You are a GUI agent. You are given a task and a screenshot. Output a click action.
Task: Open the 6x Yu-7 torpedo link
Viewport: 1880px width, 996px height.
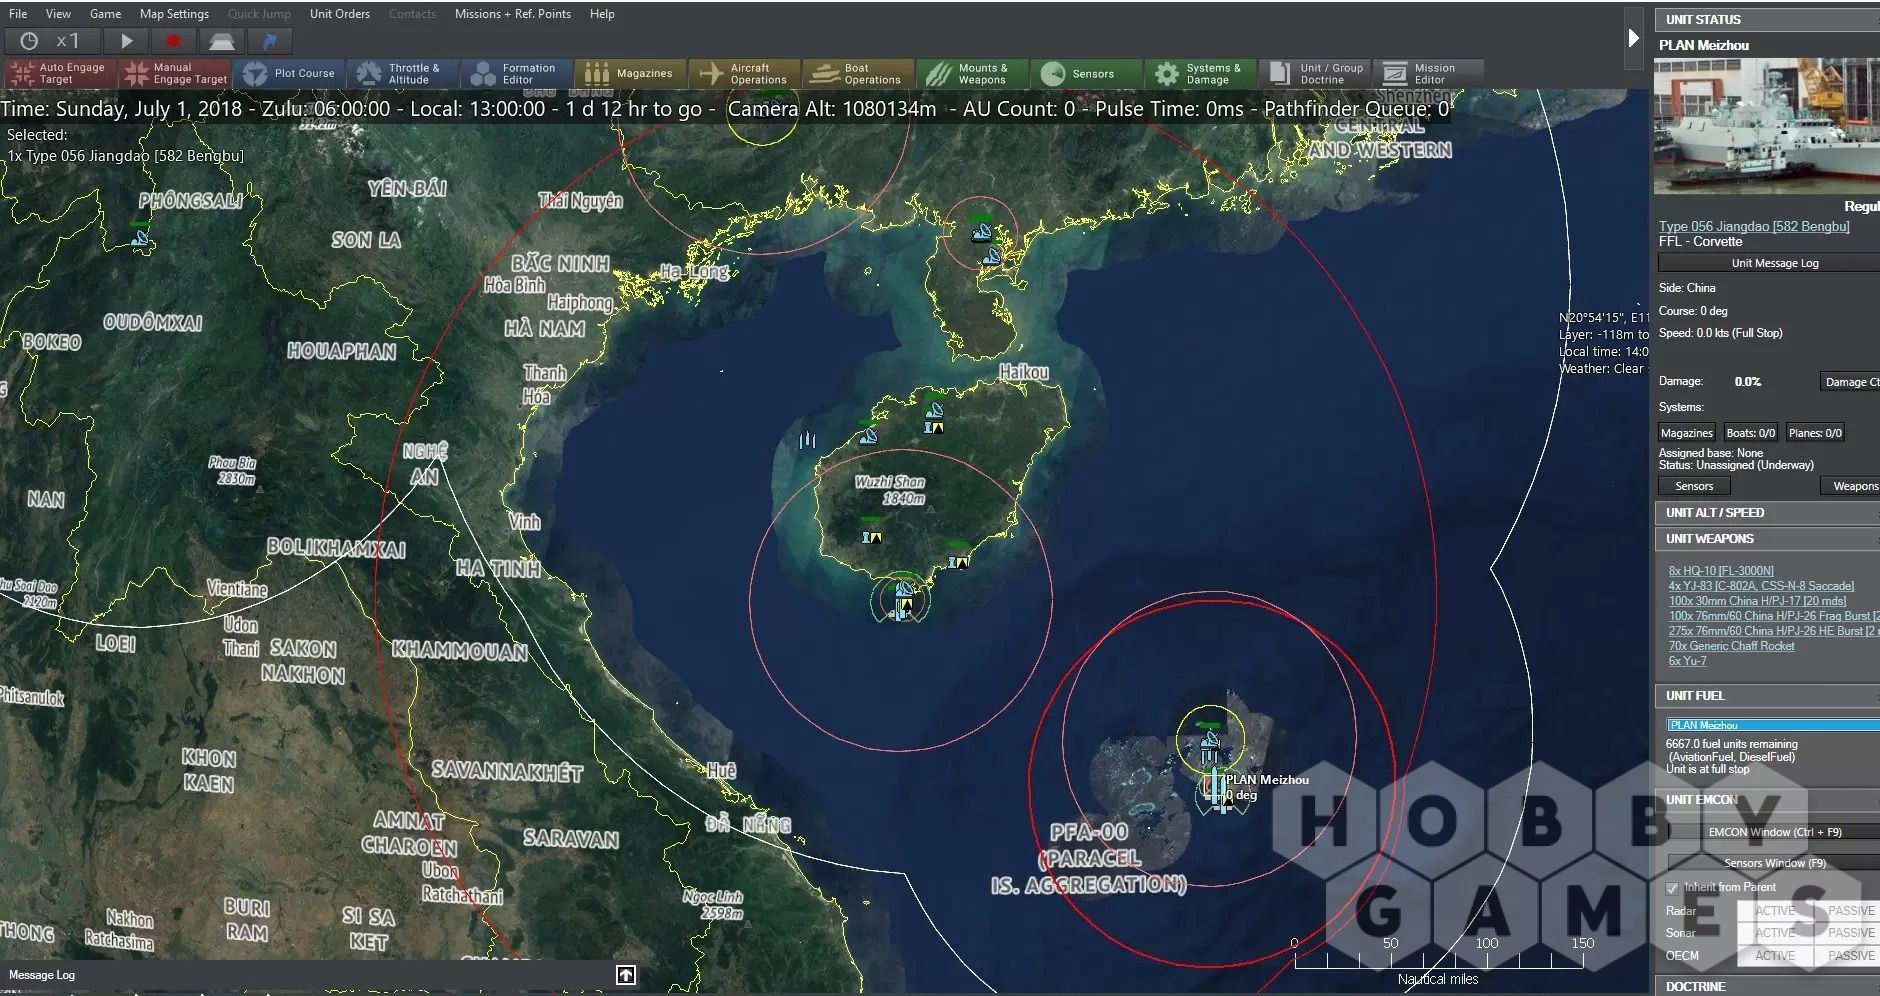(x=1687, y=661)
